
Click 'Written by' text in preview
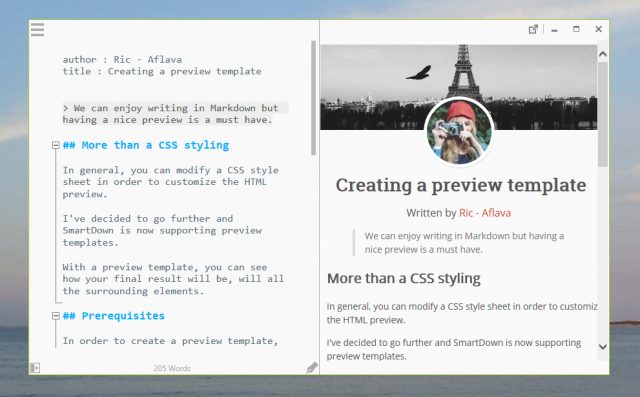[x=431, y=213]
